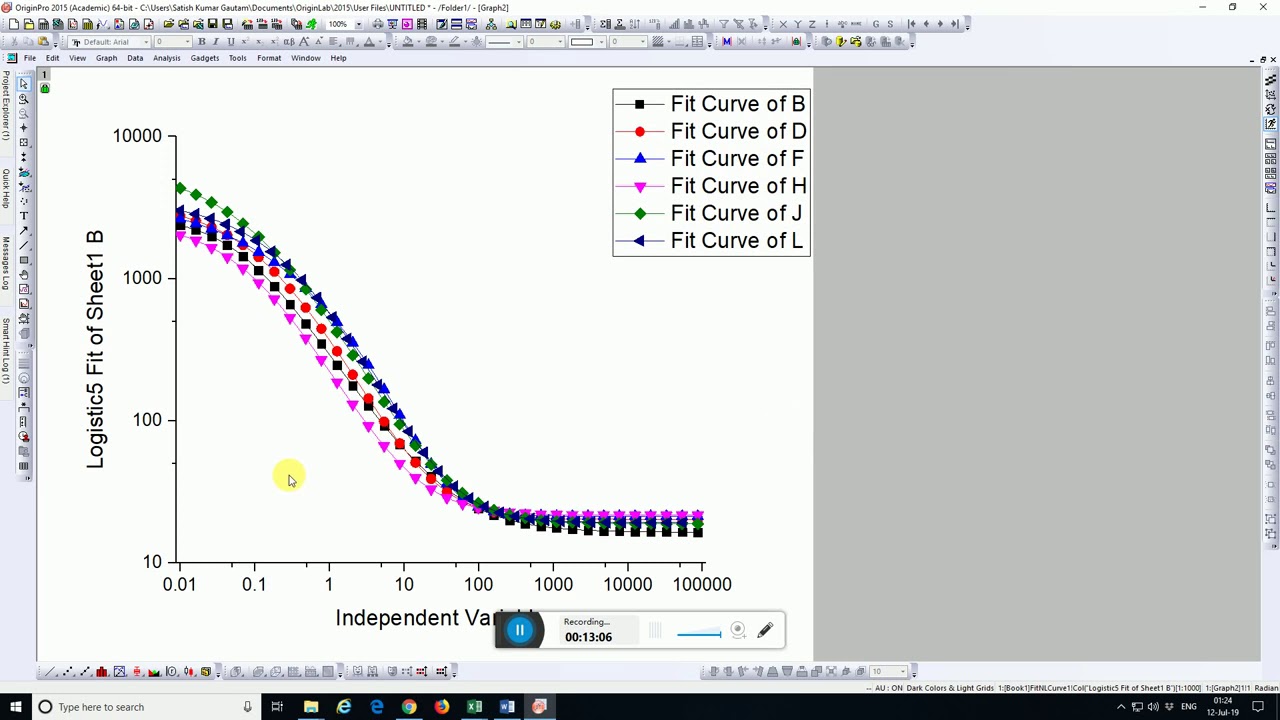Open the Messages Log side tab
The height and width of the screenshot is (720, 1280).
[x=5, y=263]
